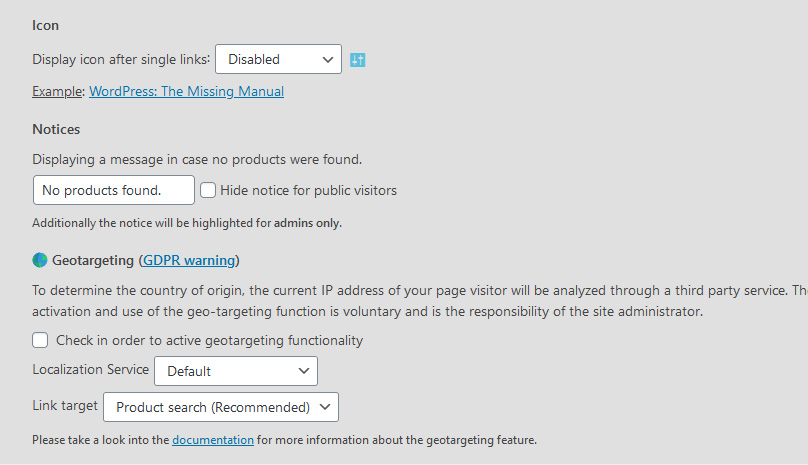
Task: Click the 'Localization Service' field label
Action: (90, 370)
